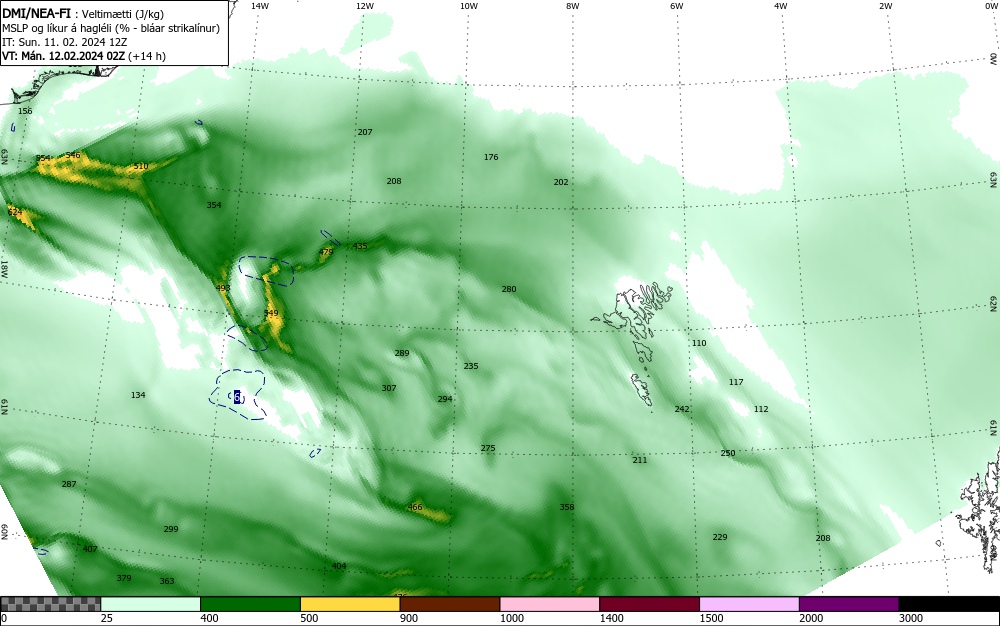Click the '10W' longitude label
The image size is (1000, 626).
[x=468, y=6]
